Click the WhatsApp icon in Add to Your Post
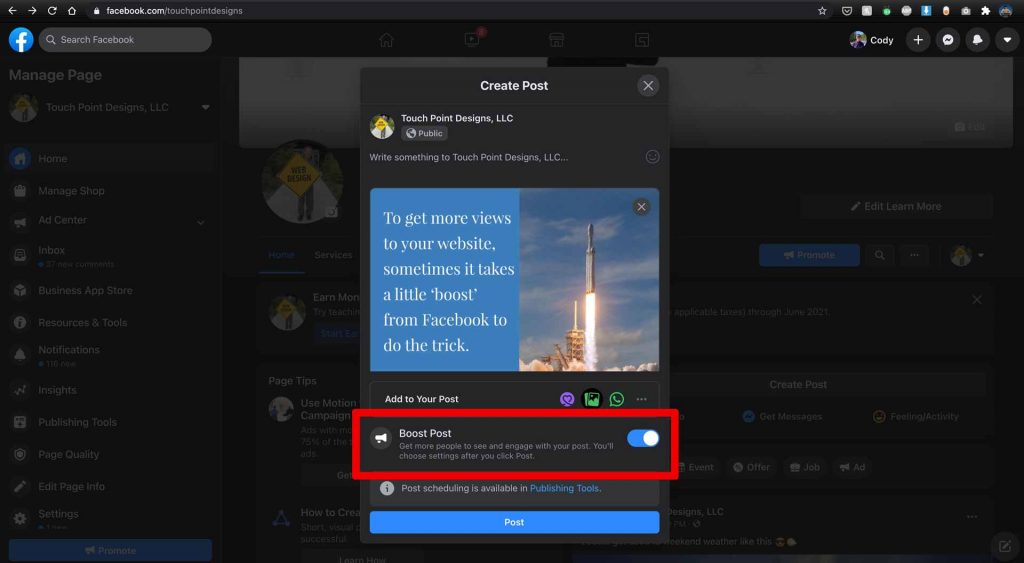Image resolution: width=1024 pixels, height=563 pixels. tap(617, 399)
